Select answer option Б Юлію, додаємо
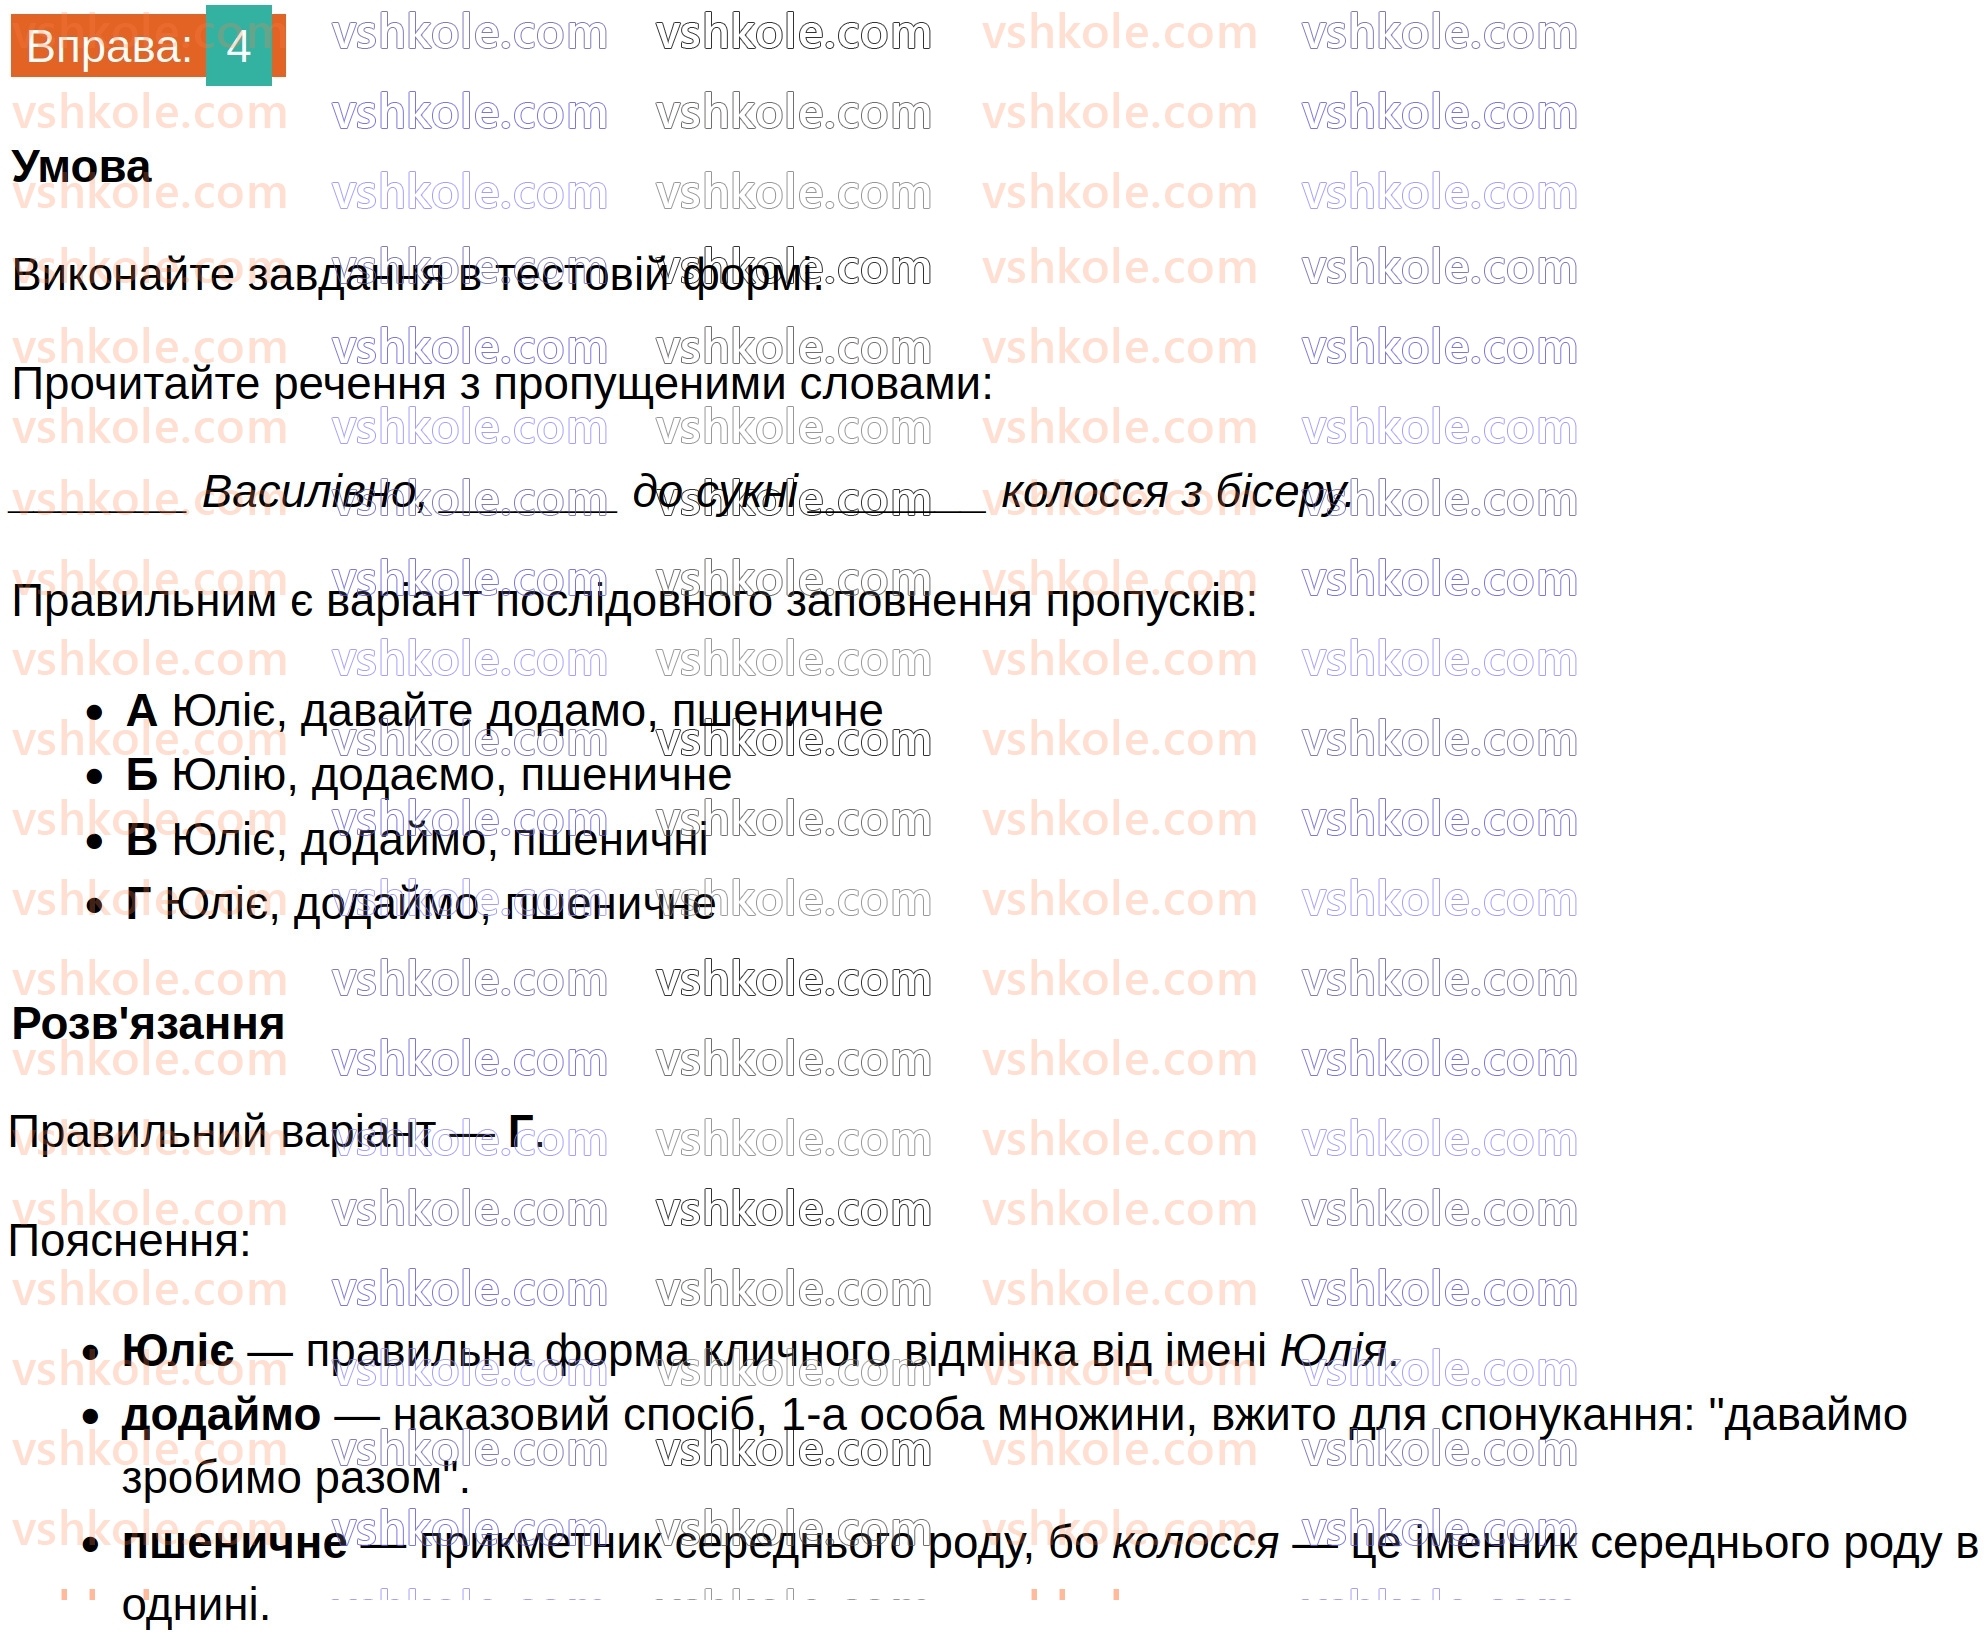Screen dimensions: 1984x1632 click(x=428, y=776)
